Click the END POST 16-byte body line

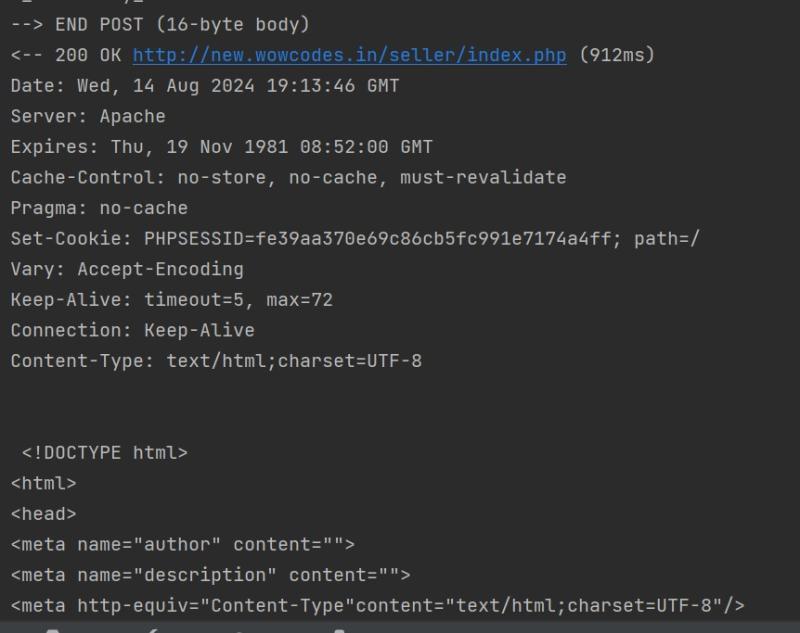(160, 24)
